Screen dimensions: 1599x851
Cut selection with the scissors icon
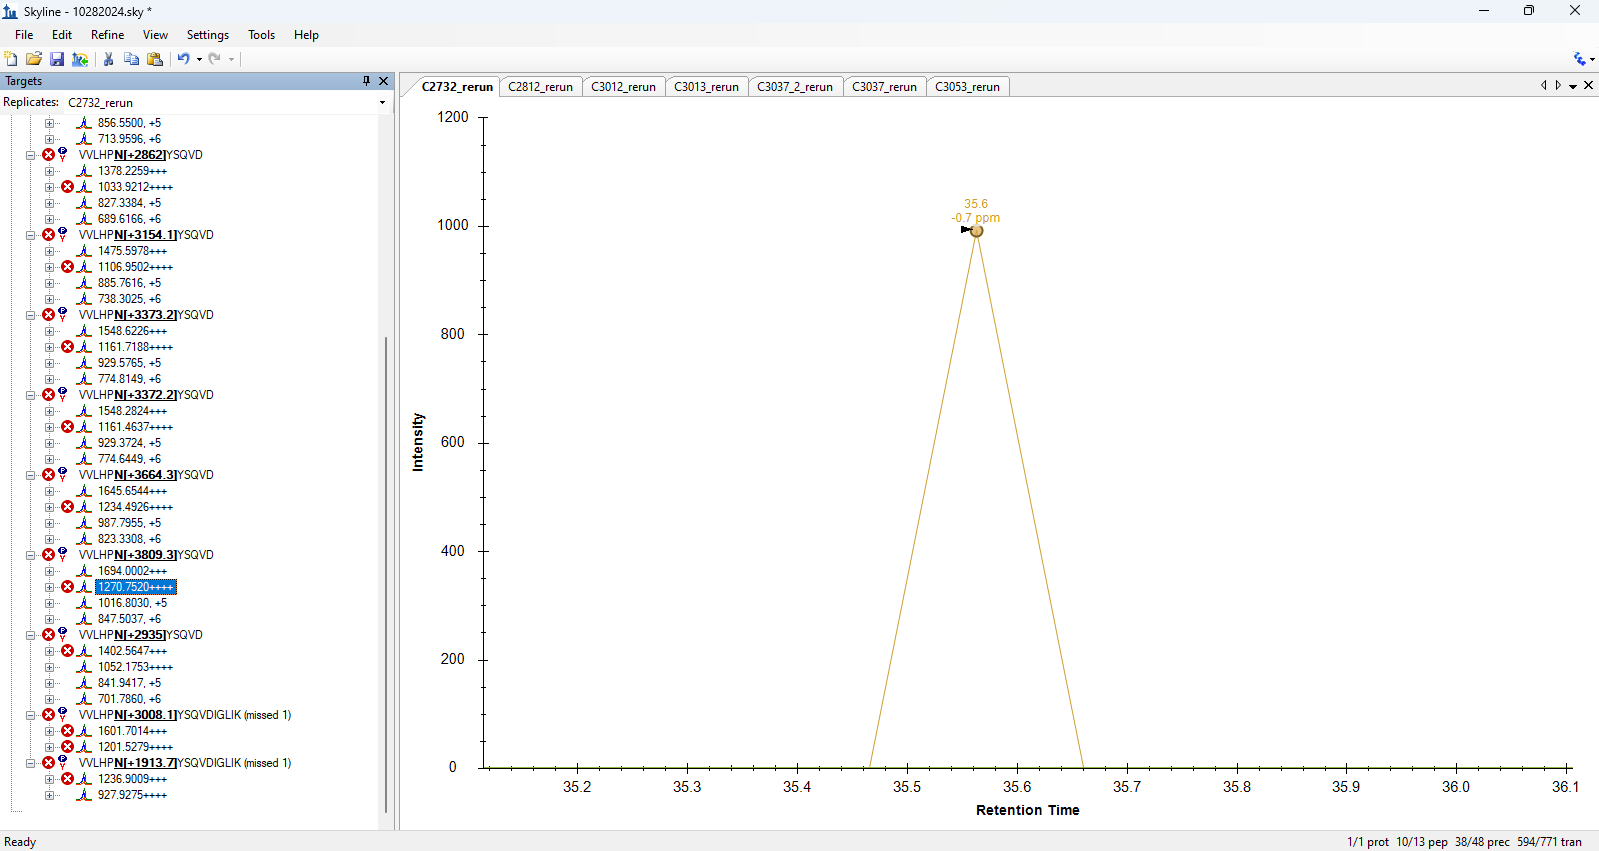click(108, 59)
